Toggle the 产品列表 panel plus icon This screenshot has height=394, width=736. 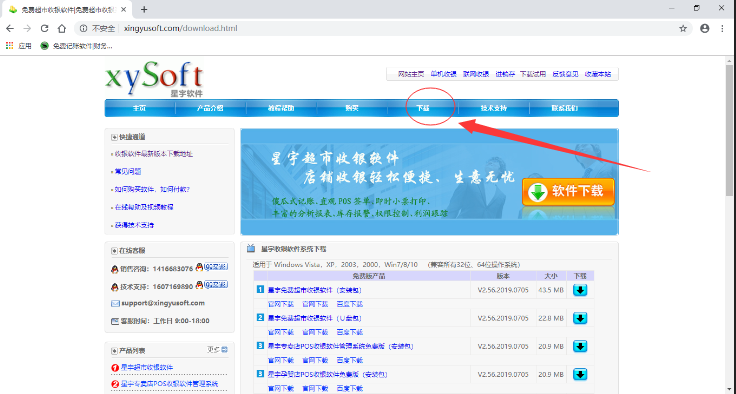(x=114, y=351)
